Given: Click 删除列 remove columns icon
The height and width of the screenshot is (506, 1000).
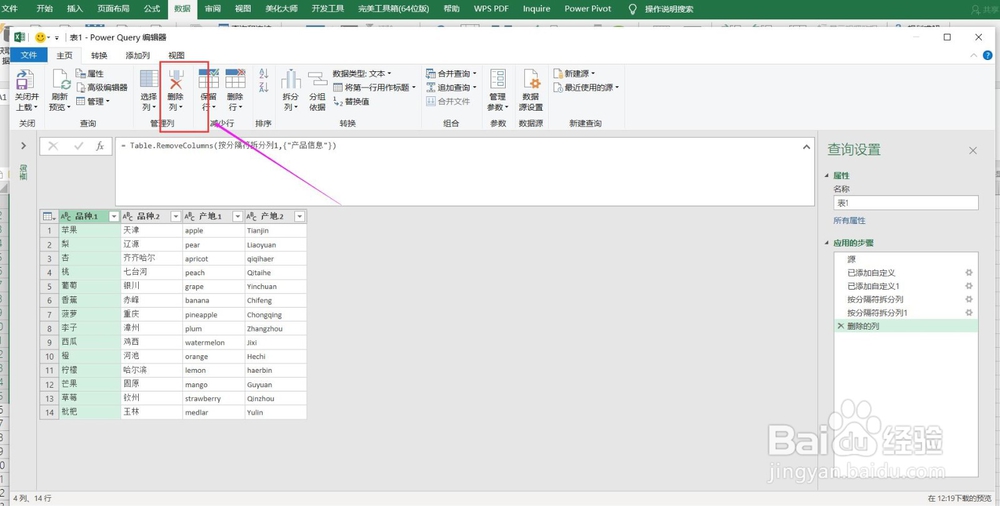Looking at the screenshot, I should 176,79.
